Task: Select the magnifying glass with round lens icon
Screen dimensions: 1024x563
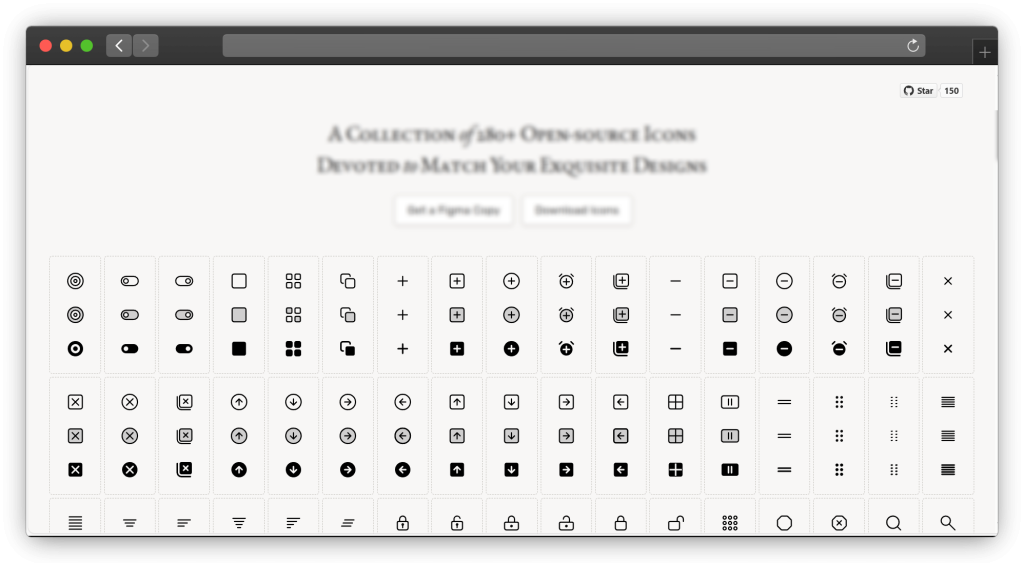Action: pyautogui.click(x=893, y=523)
